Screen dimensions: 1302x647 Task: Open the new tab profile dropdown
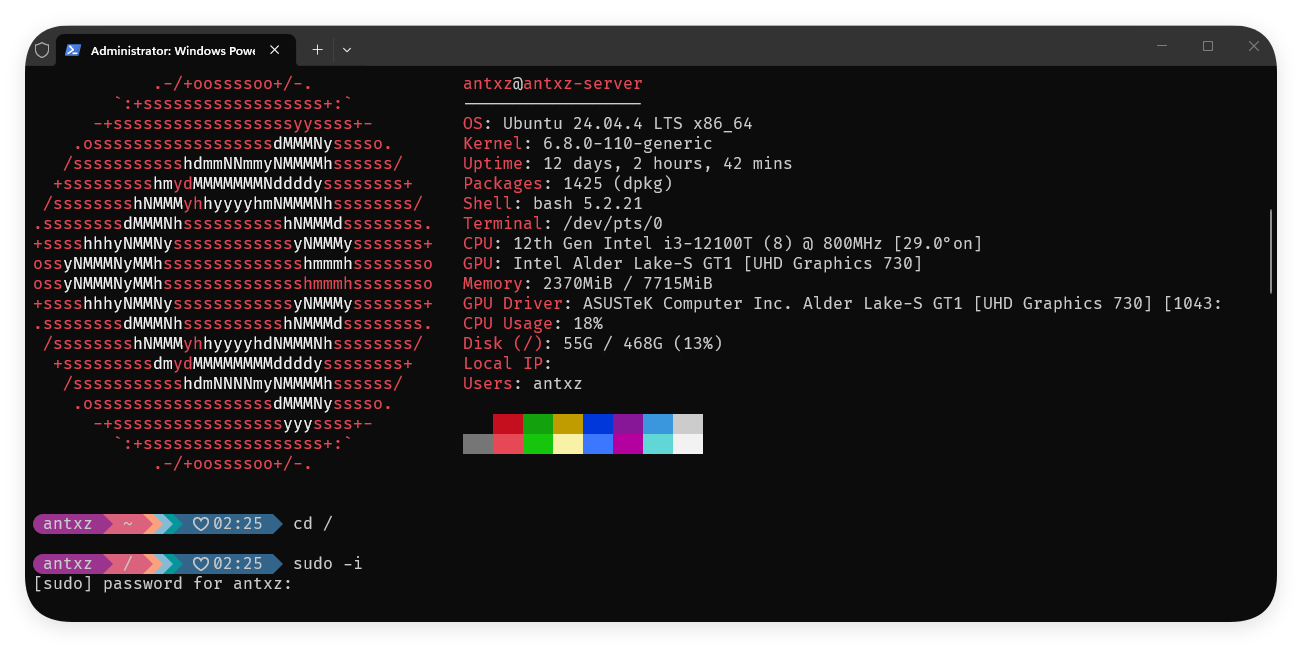click(347, 49)
